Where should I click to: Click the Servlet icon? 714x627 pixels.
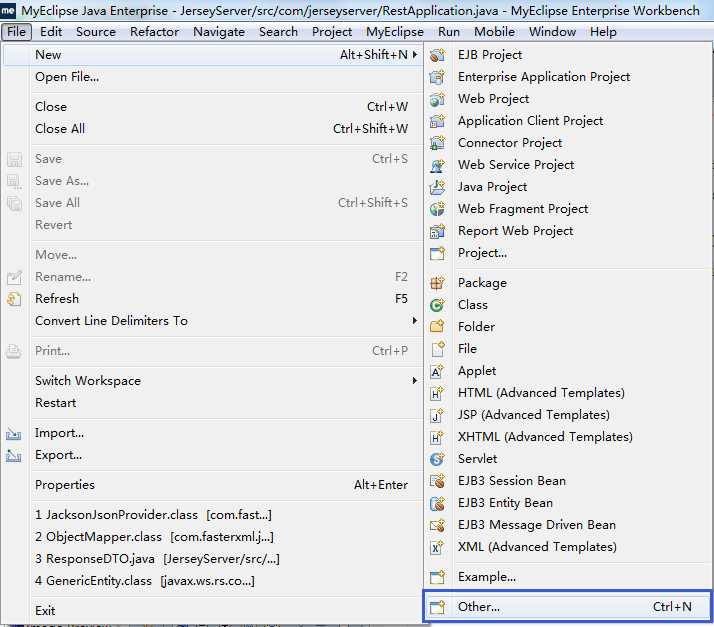(x=437, y=459)
